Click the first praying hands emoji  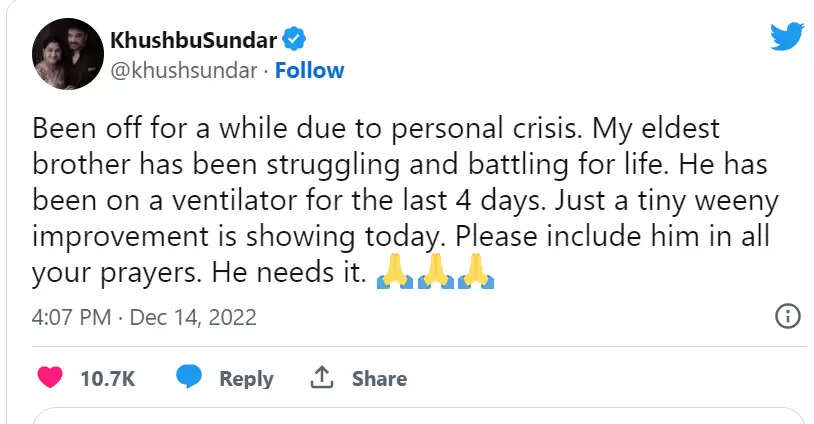[395, 271]
